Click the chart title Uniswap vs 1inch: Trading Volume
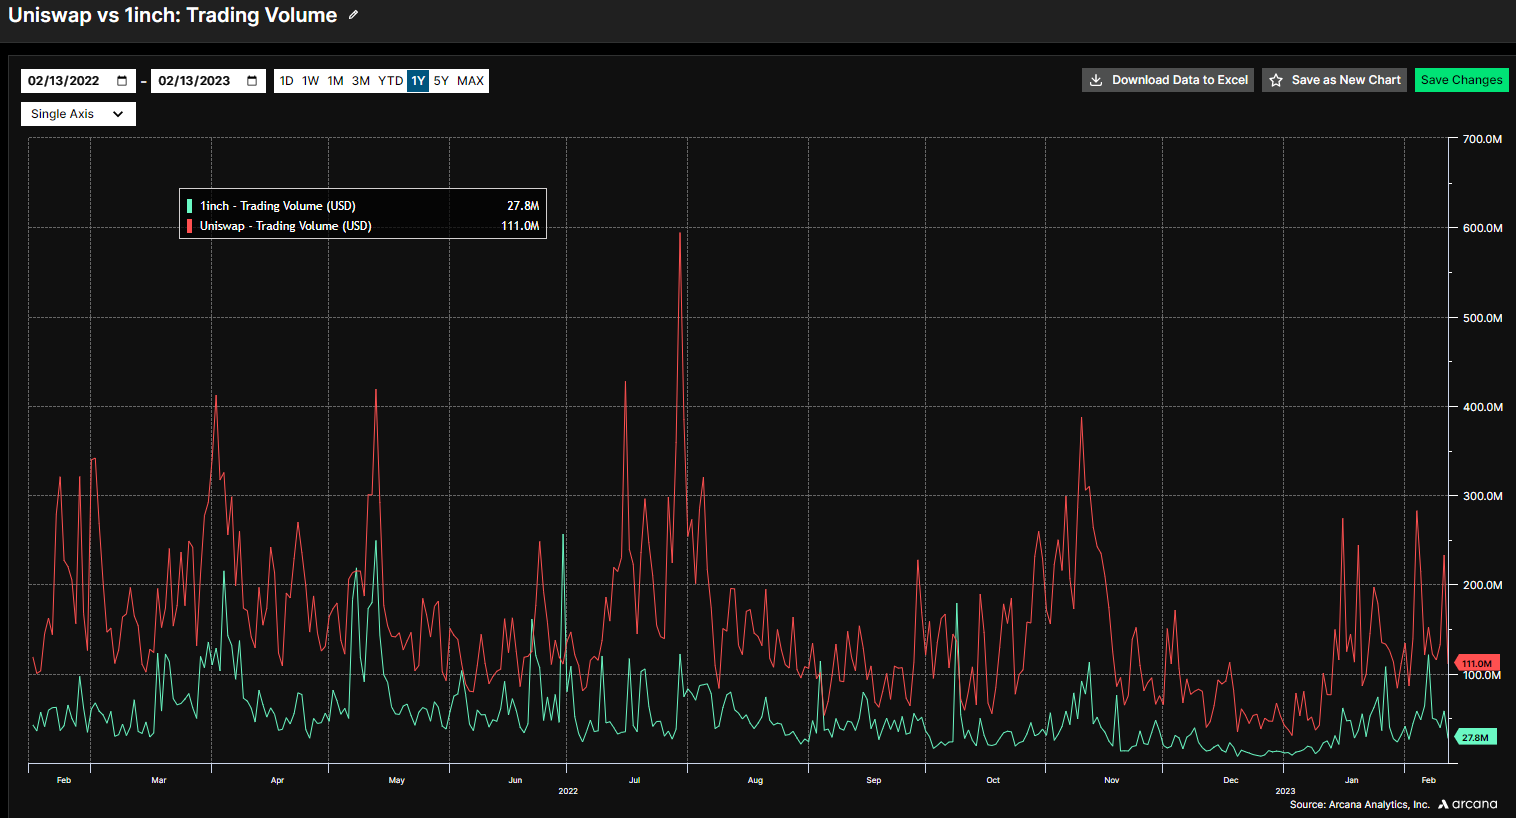The height and width of the screenshot is (818, 1516). [172, 15]
